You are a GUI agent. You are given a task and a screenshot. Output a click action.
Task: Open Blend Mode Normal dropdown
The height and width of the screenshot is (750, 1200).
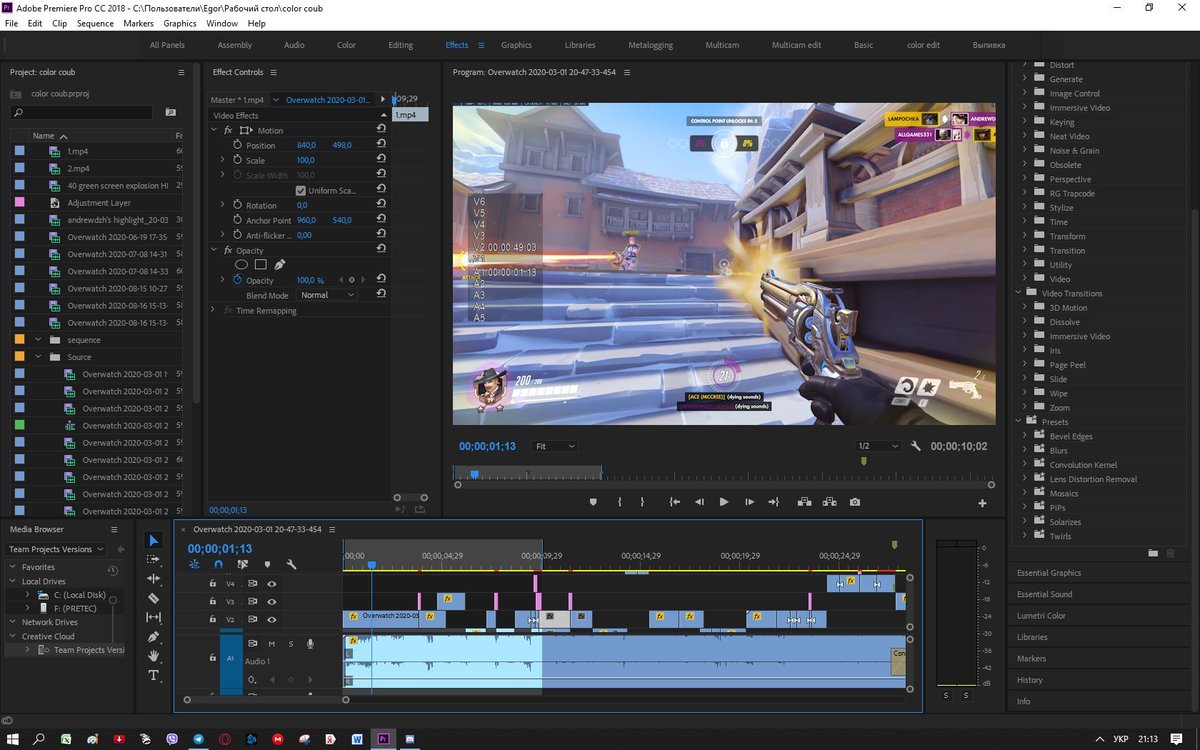click(x=327, y=295)
